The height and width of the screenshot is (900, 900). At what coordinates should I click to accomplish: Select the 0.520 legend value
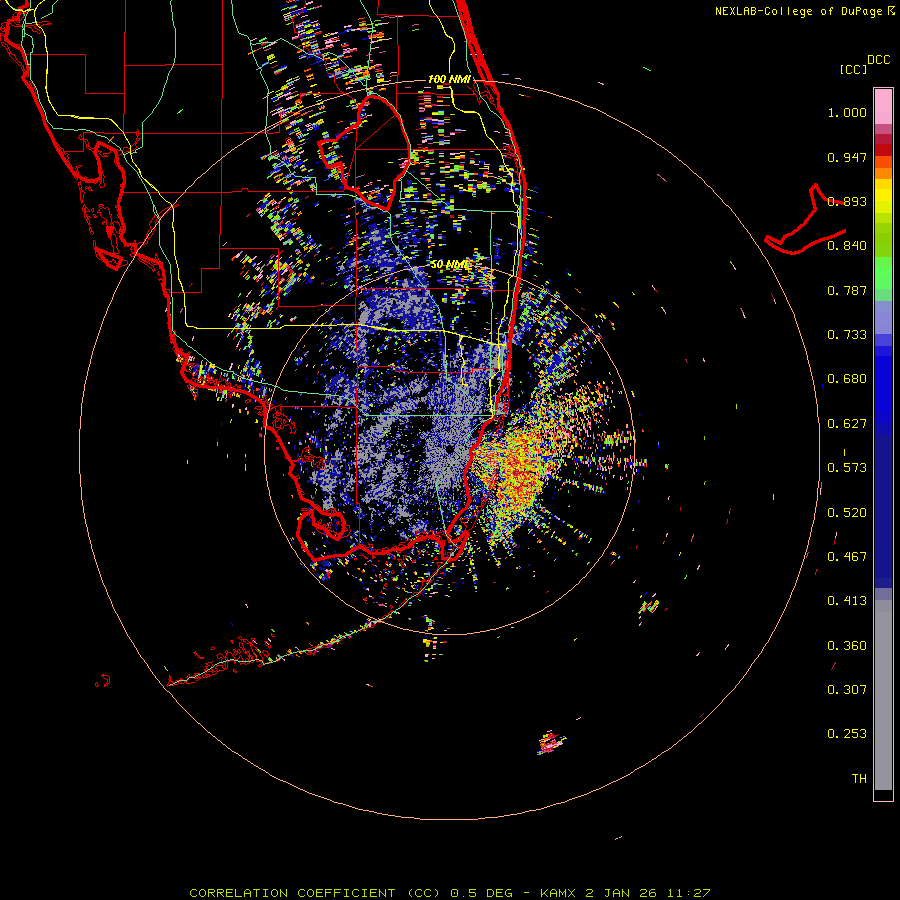coord(847,512)
